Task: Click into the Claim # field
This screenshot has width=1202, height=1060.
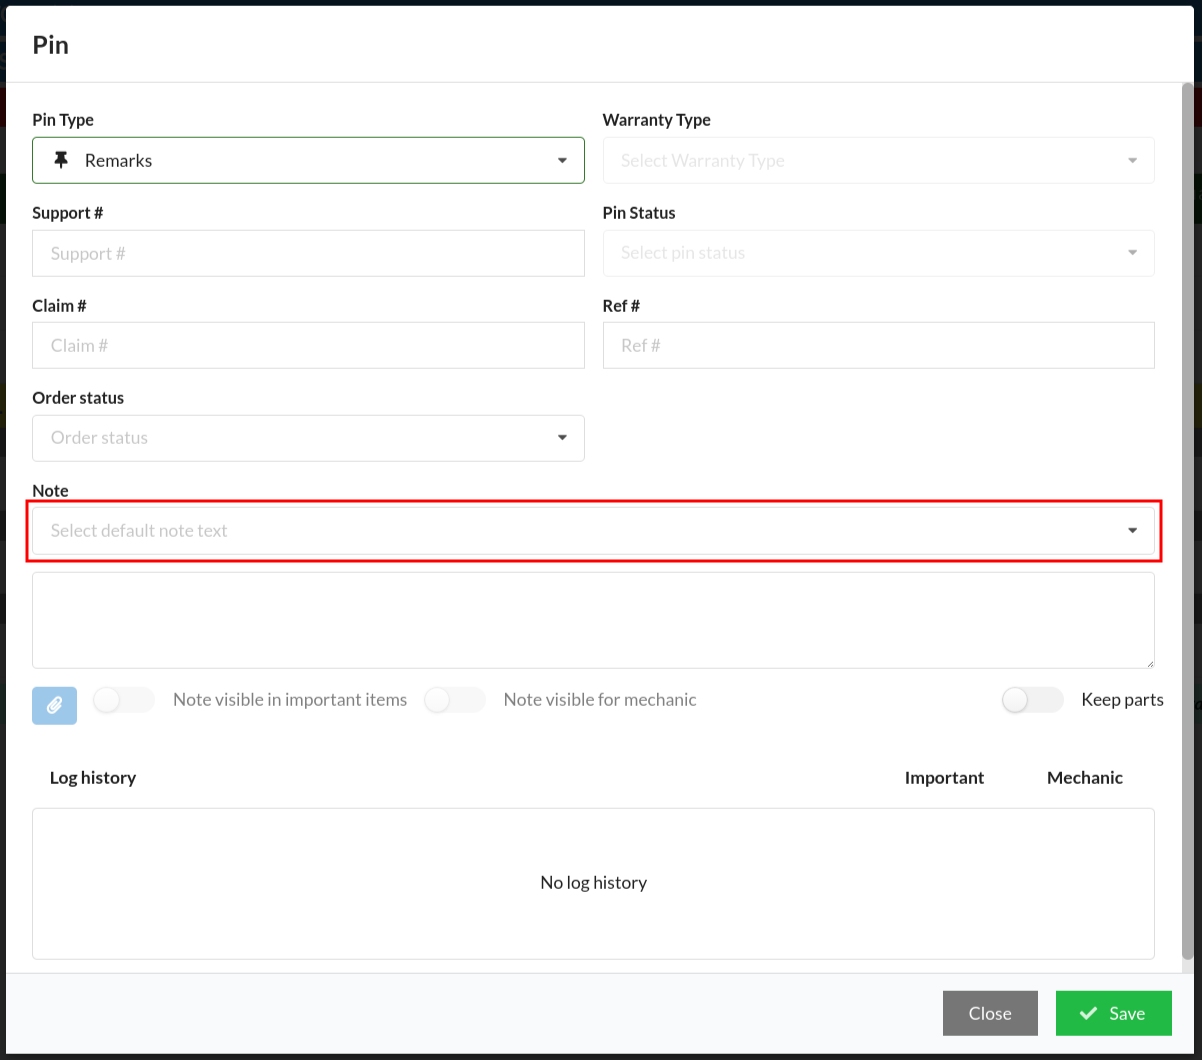Action: 308,346
